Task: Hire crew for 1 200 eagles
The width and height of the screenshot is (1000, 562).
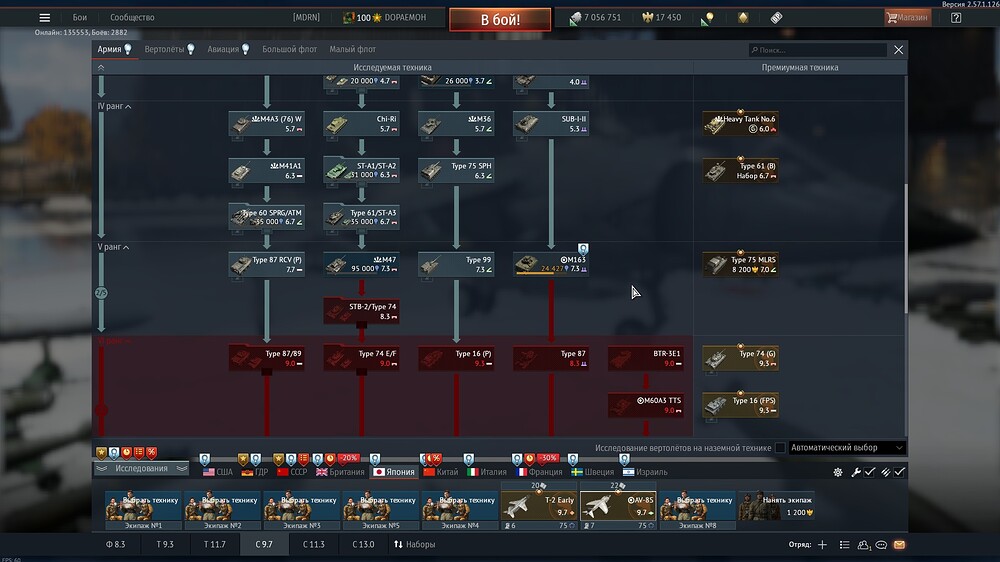Action: click(776, 505)
